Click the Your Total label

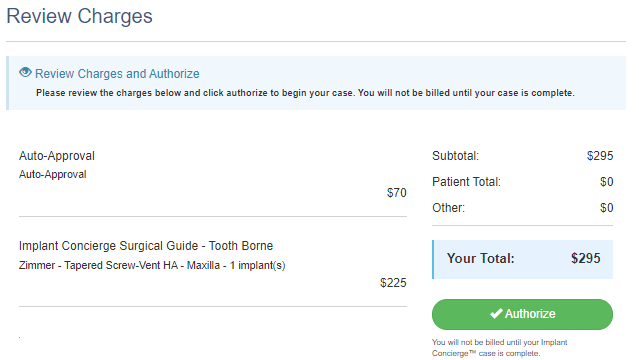480,258
